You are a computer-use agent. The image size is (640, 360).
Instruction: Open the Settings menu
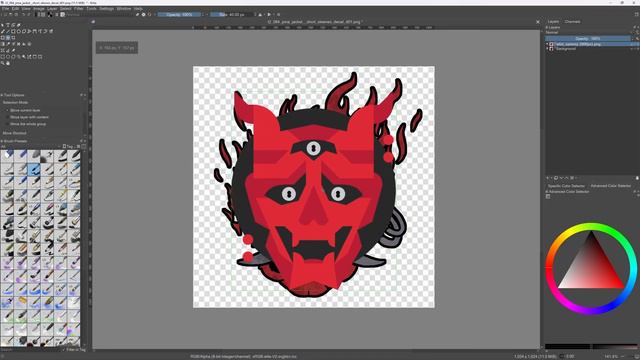107,9
